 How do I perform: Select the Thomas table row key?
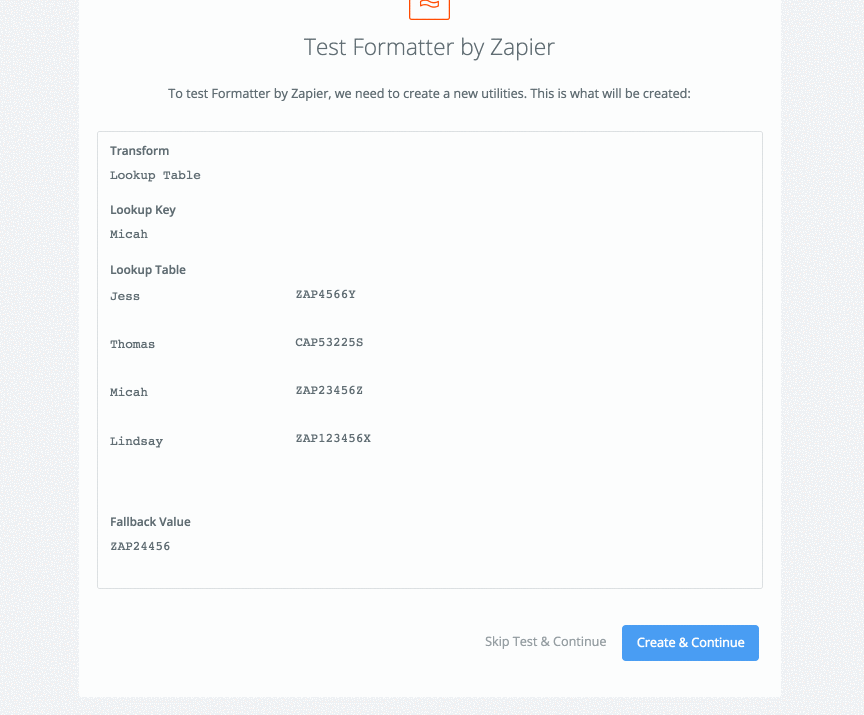point(132,344)
